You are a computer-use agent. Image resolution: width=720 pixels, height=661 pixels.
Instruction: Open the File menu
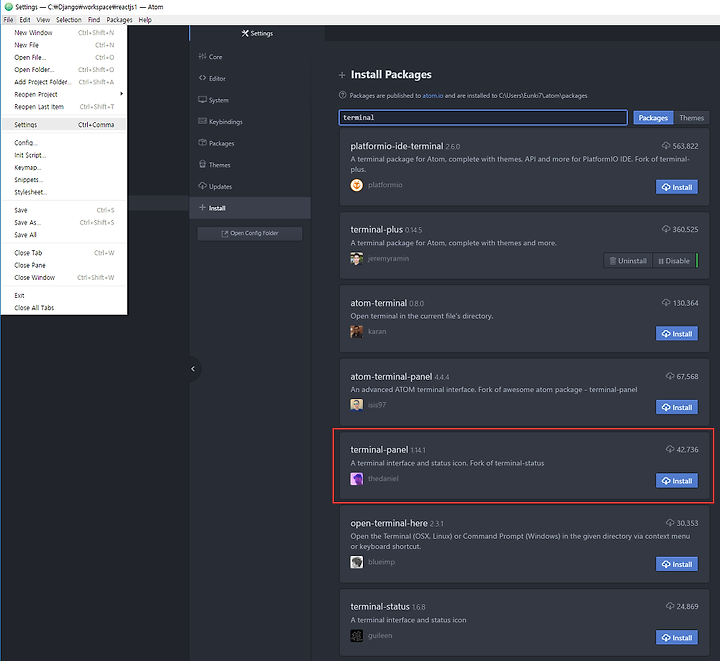(8, 20)
